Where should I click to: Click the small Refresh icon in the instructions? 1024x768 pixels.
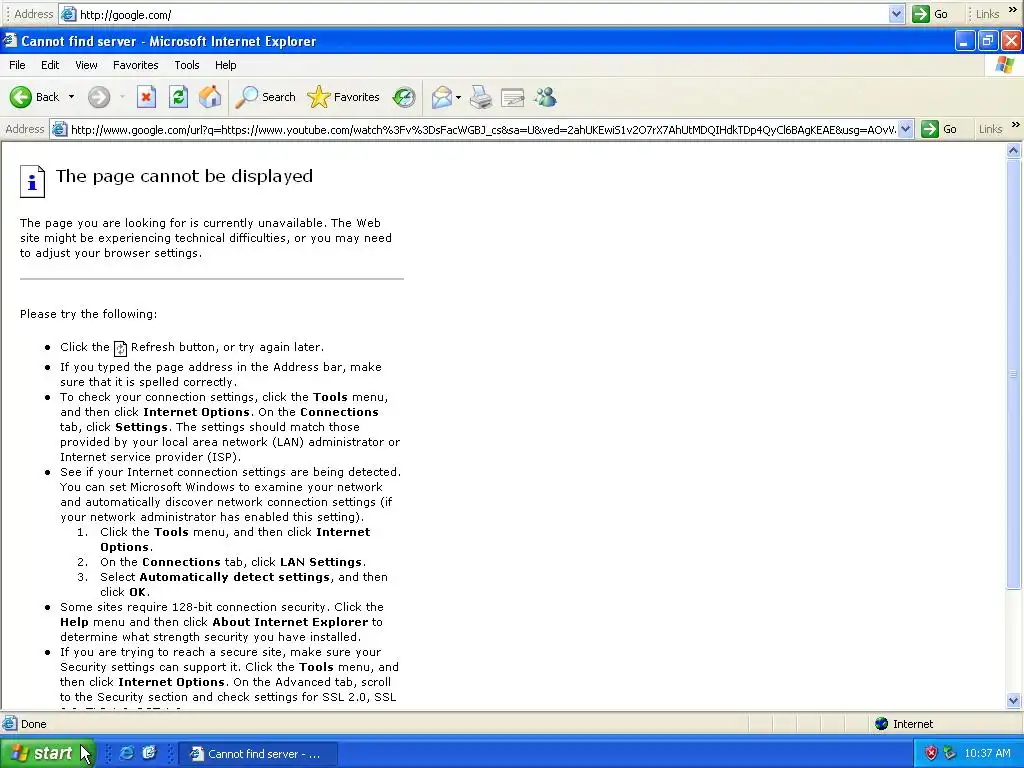(x=120, y=348)
